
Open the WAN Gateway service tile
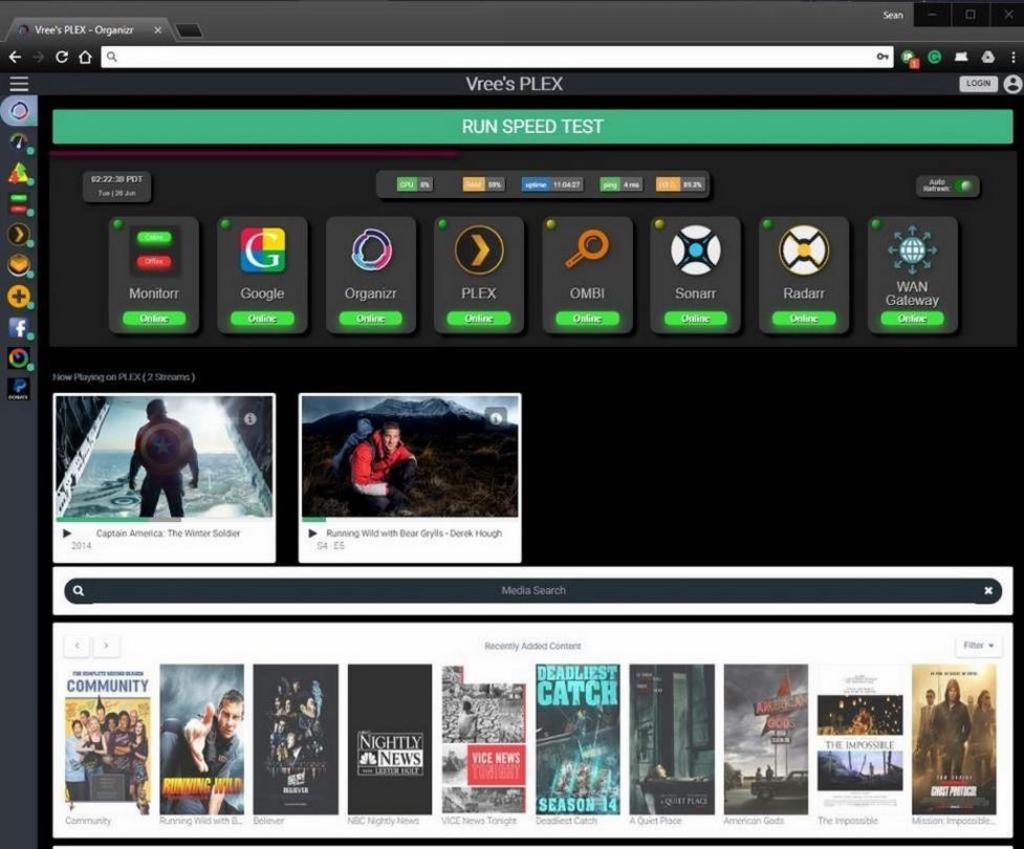pos(912,275)
